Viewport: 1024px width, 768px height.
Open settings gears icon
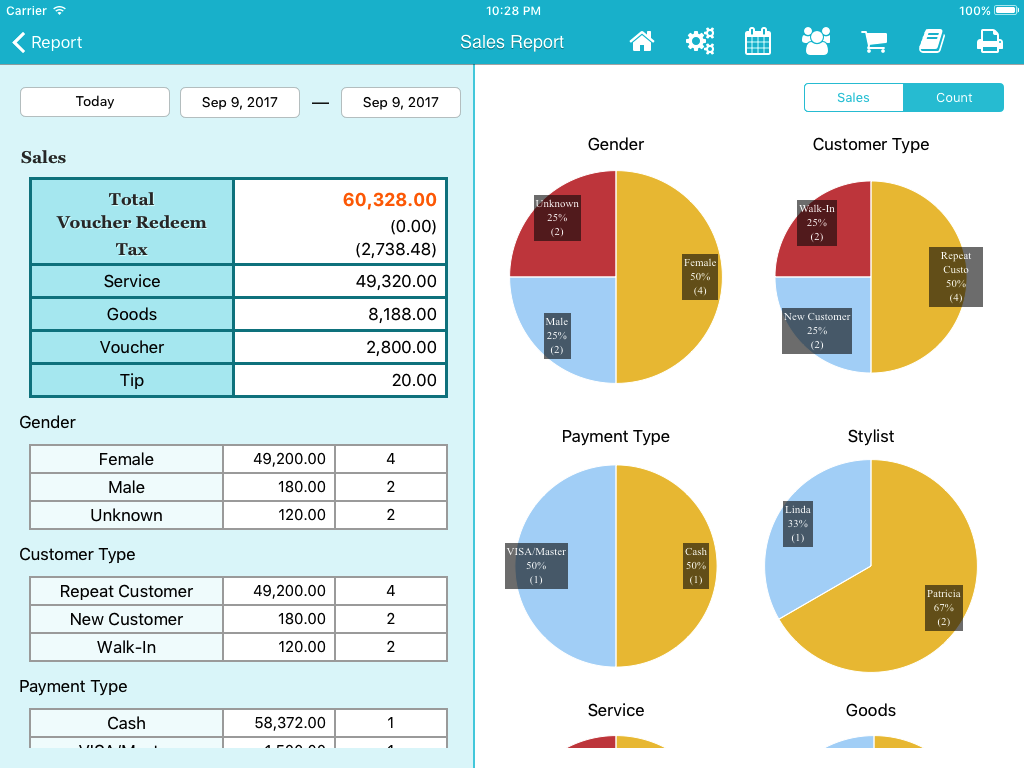(x=700, y=42)
